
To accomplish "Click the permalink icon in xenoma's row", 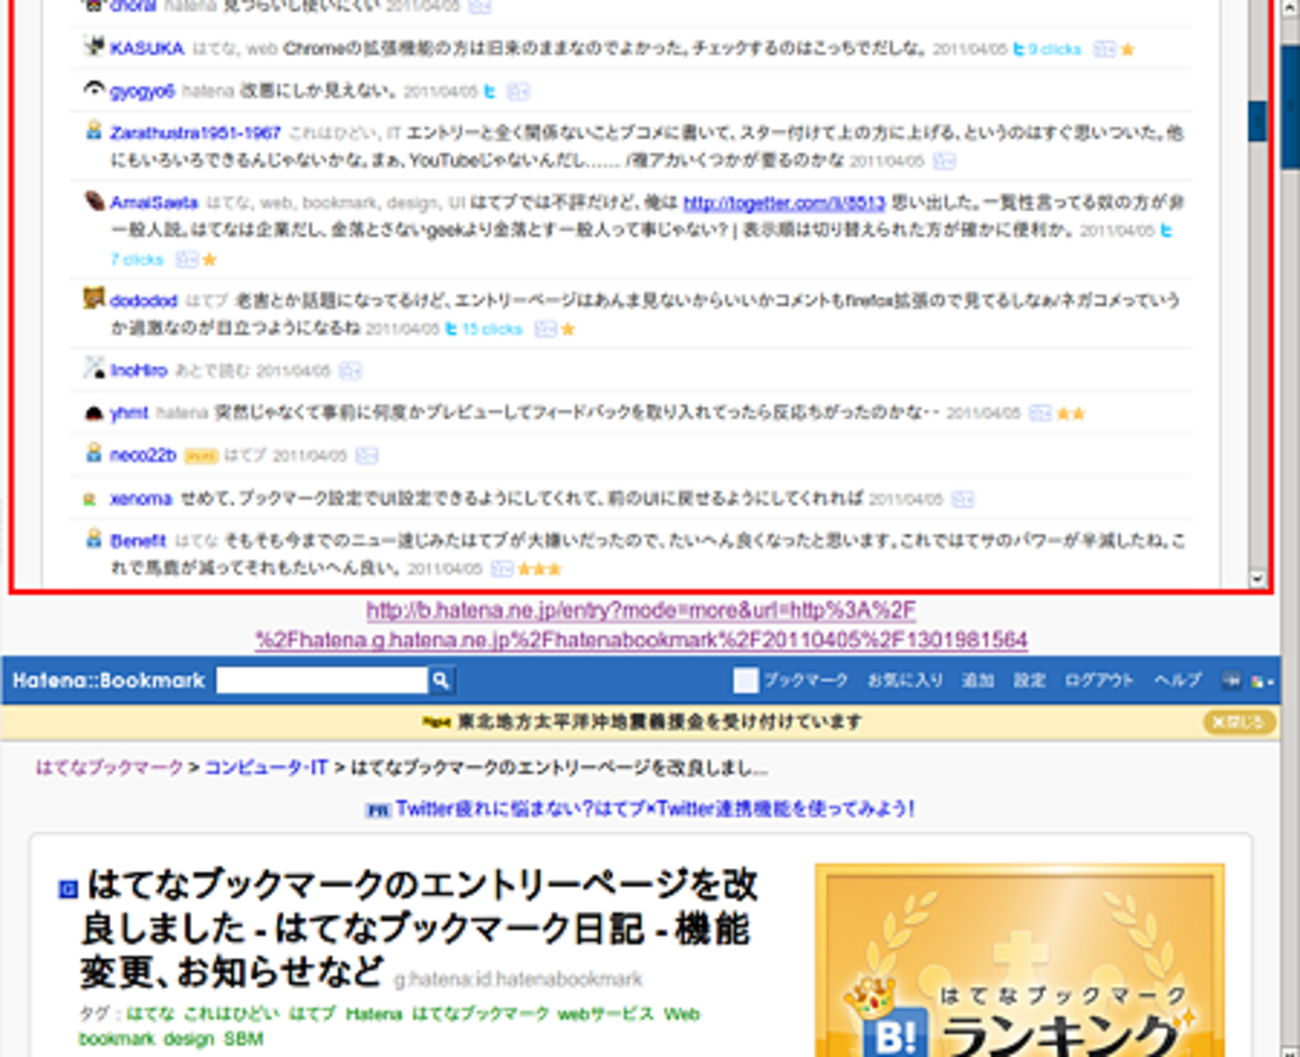I will coord(963,499).
